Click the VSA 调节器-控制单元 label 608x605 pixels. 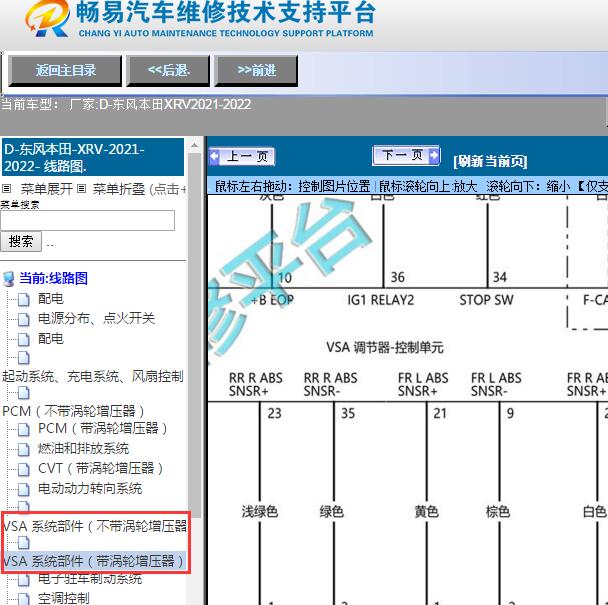point(385,347)
